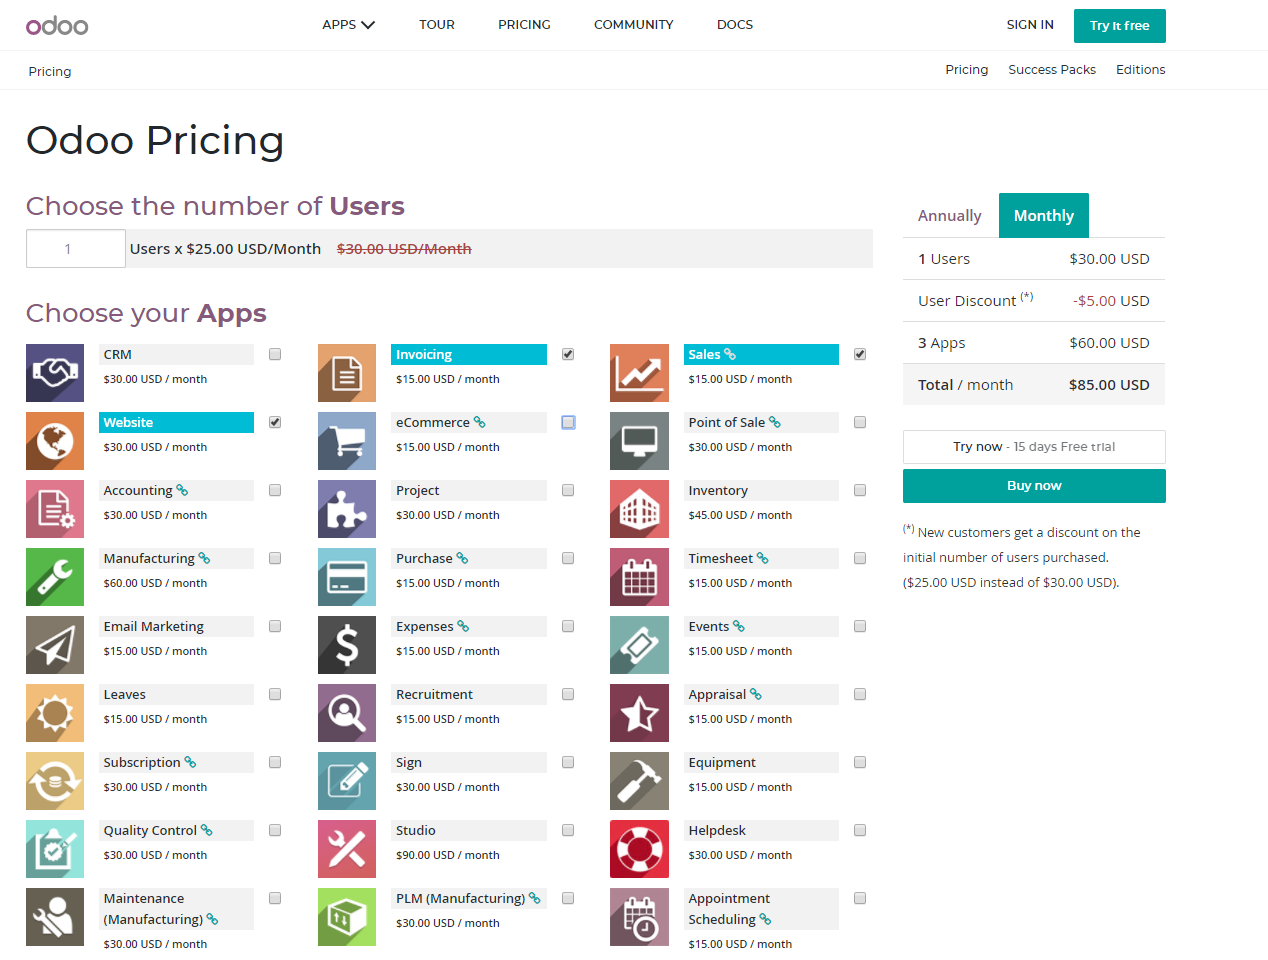1268x960 pixels.
Task: Tick the Project app checkbox
Action: 568,490
